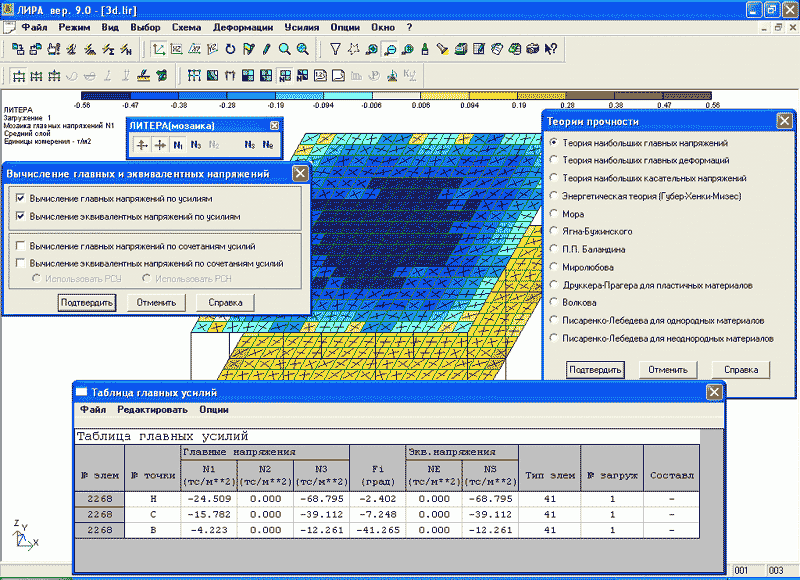The height and width of the screenshot is (580, 800).
Task: Click the context help arrow icon
Action: [550, 48]
